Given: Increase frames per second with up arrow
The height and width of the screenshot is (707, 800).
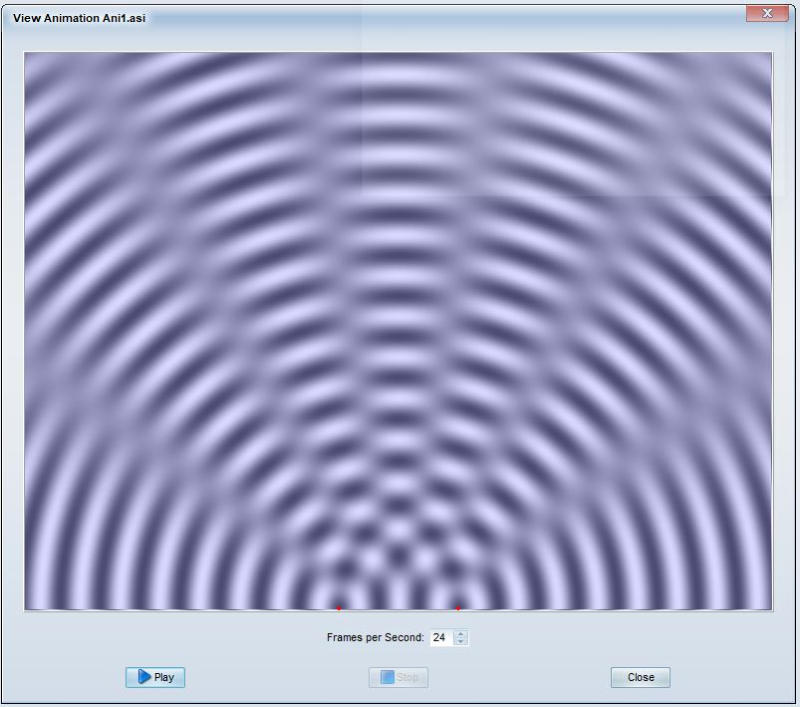Looking at the screenshot, I should coord(461,634).
